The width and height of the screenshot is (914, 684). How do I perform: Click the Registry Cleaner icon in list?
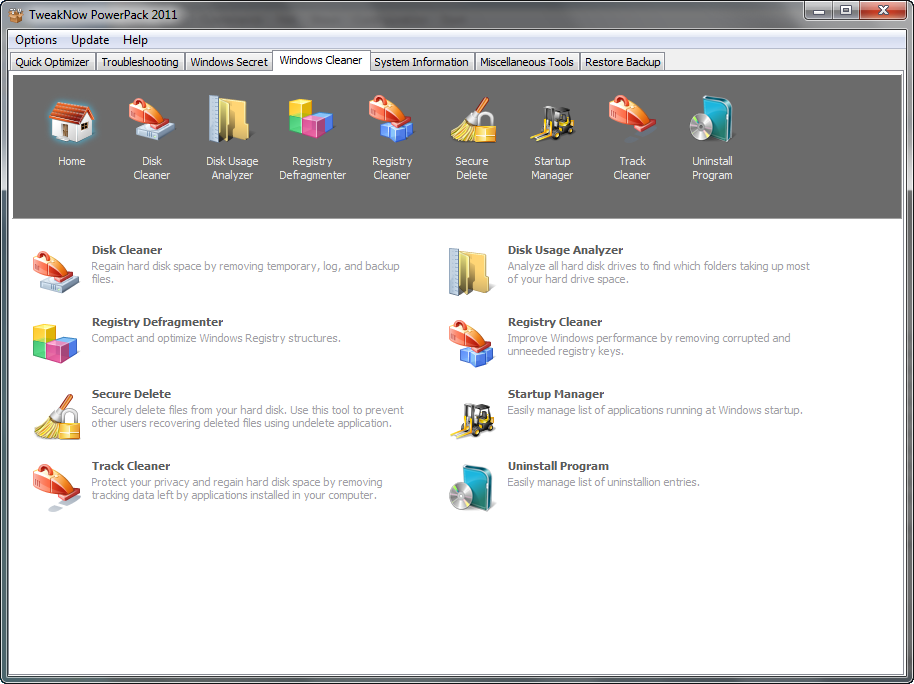(x=471, y=343)
